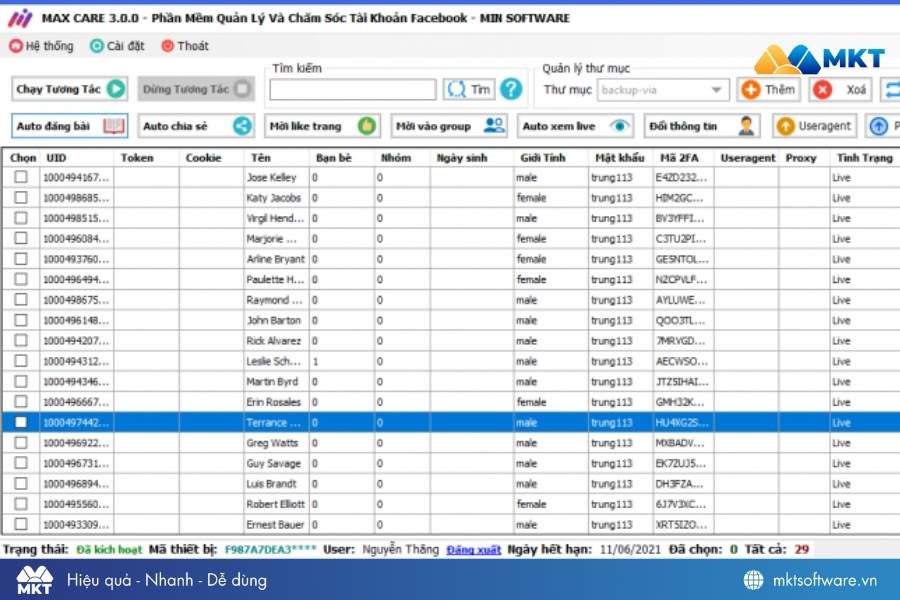Click the book icon on Auto đăng bài
The width and height of the screenshot is (900, 600).
[x=114, y=126]
